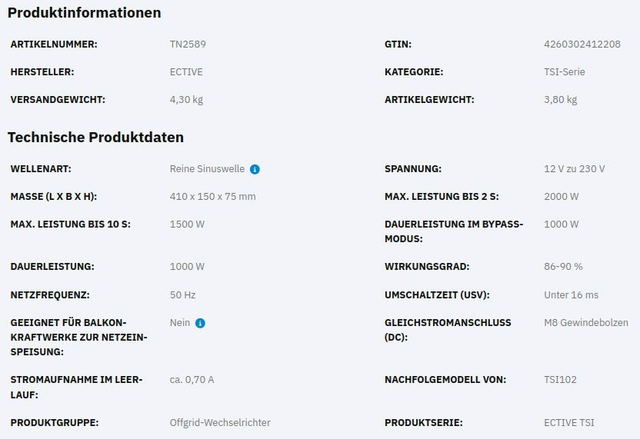Viewport: 640px width, 439px height.
Task: Click the Produktinformationen heading
Action: click(85, 13)
